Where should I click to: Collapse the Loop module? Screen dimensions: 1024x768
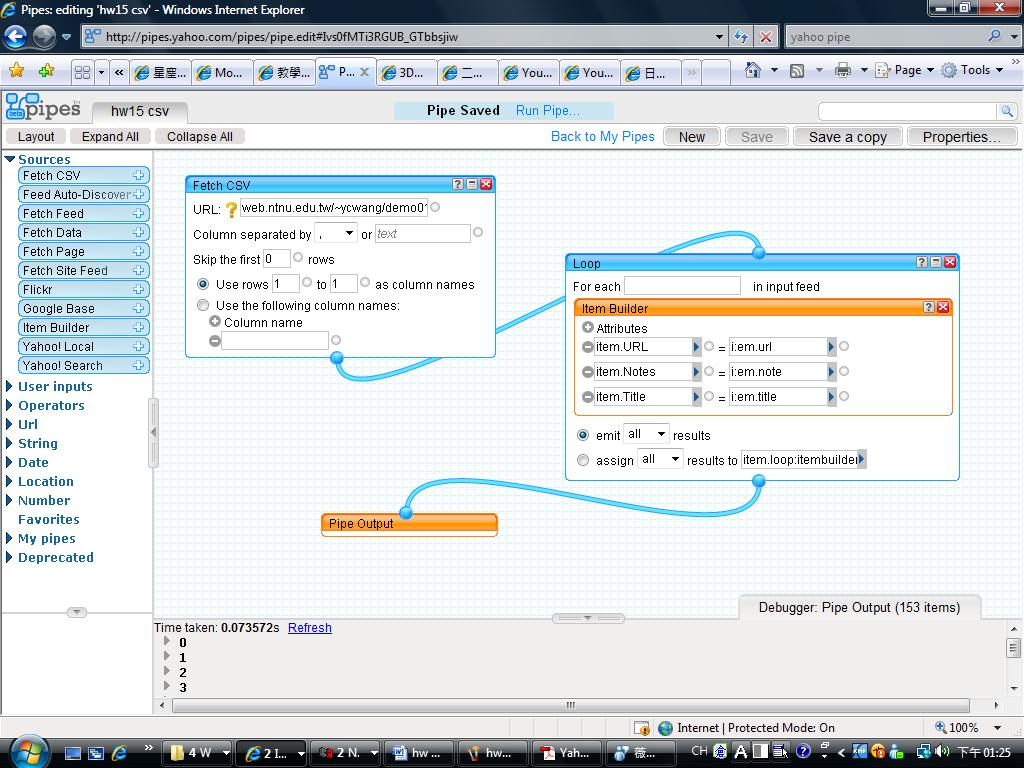(936, 262)
